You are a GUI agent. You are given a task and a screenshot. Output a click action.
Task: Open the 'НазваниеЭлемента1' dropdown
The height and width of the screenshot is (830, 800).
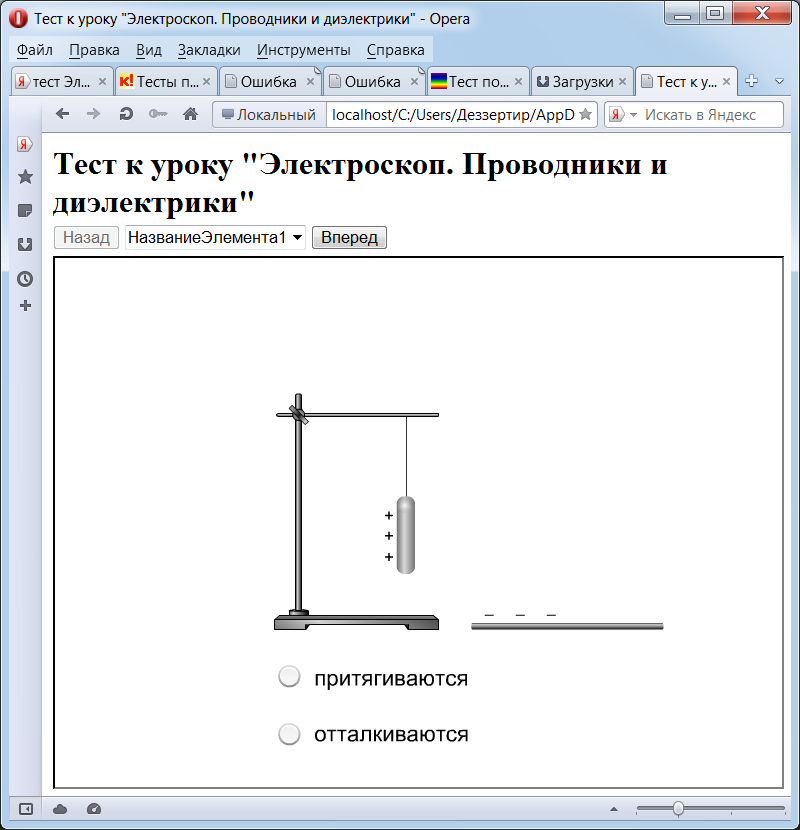pyautogui.click(x=215, y=237)
